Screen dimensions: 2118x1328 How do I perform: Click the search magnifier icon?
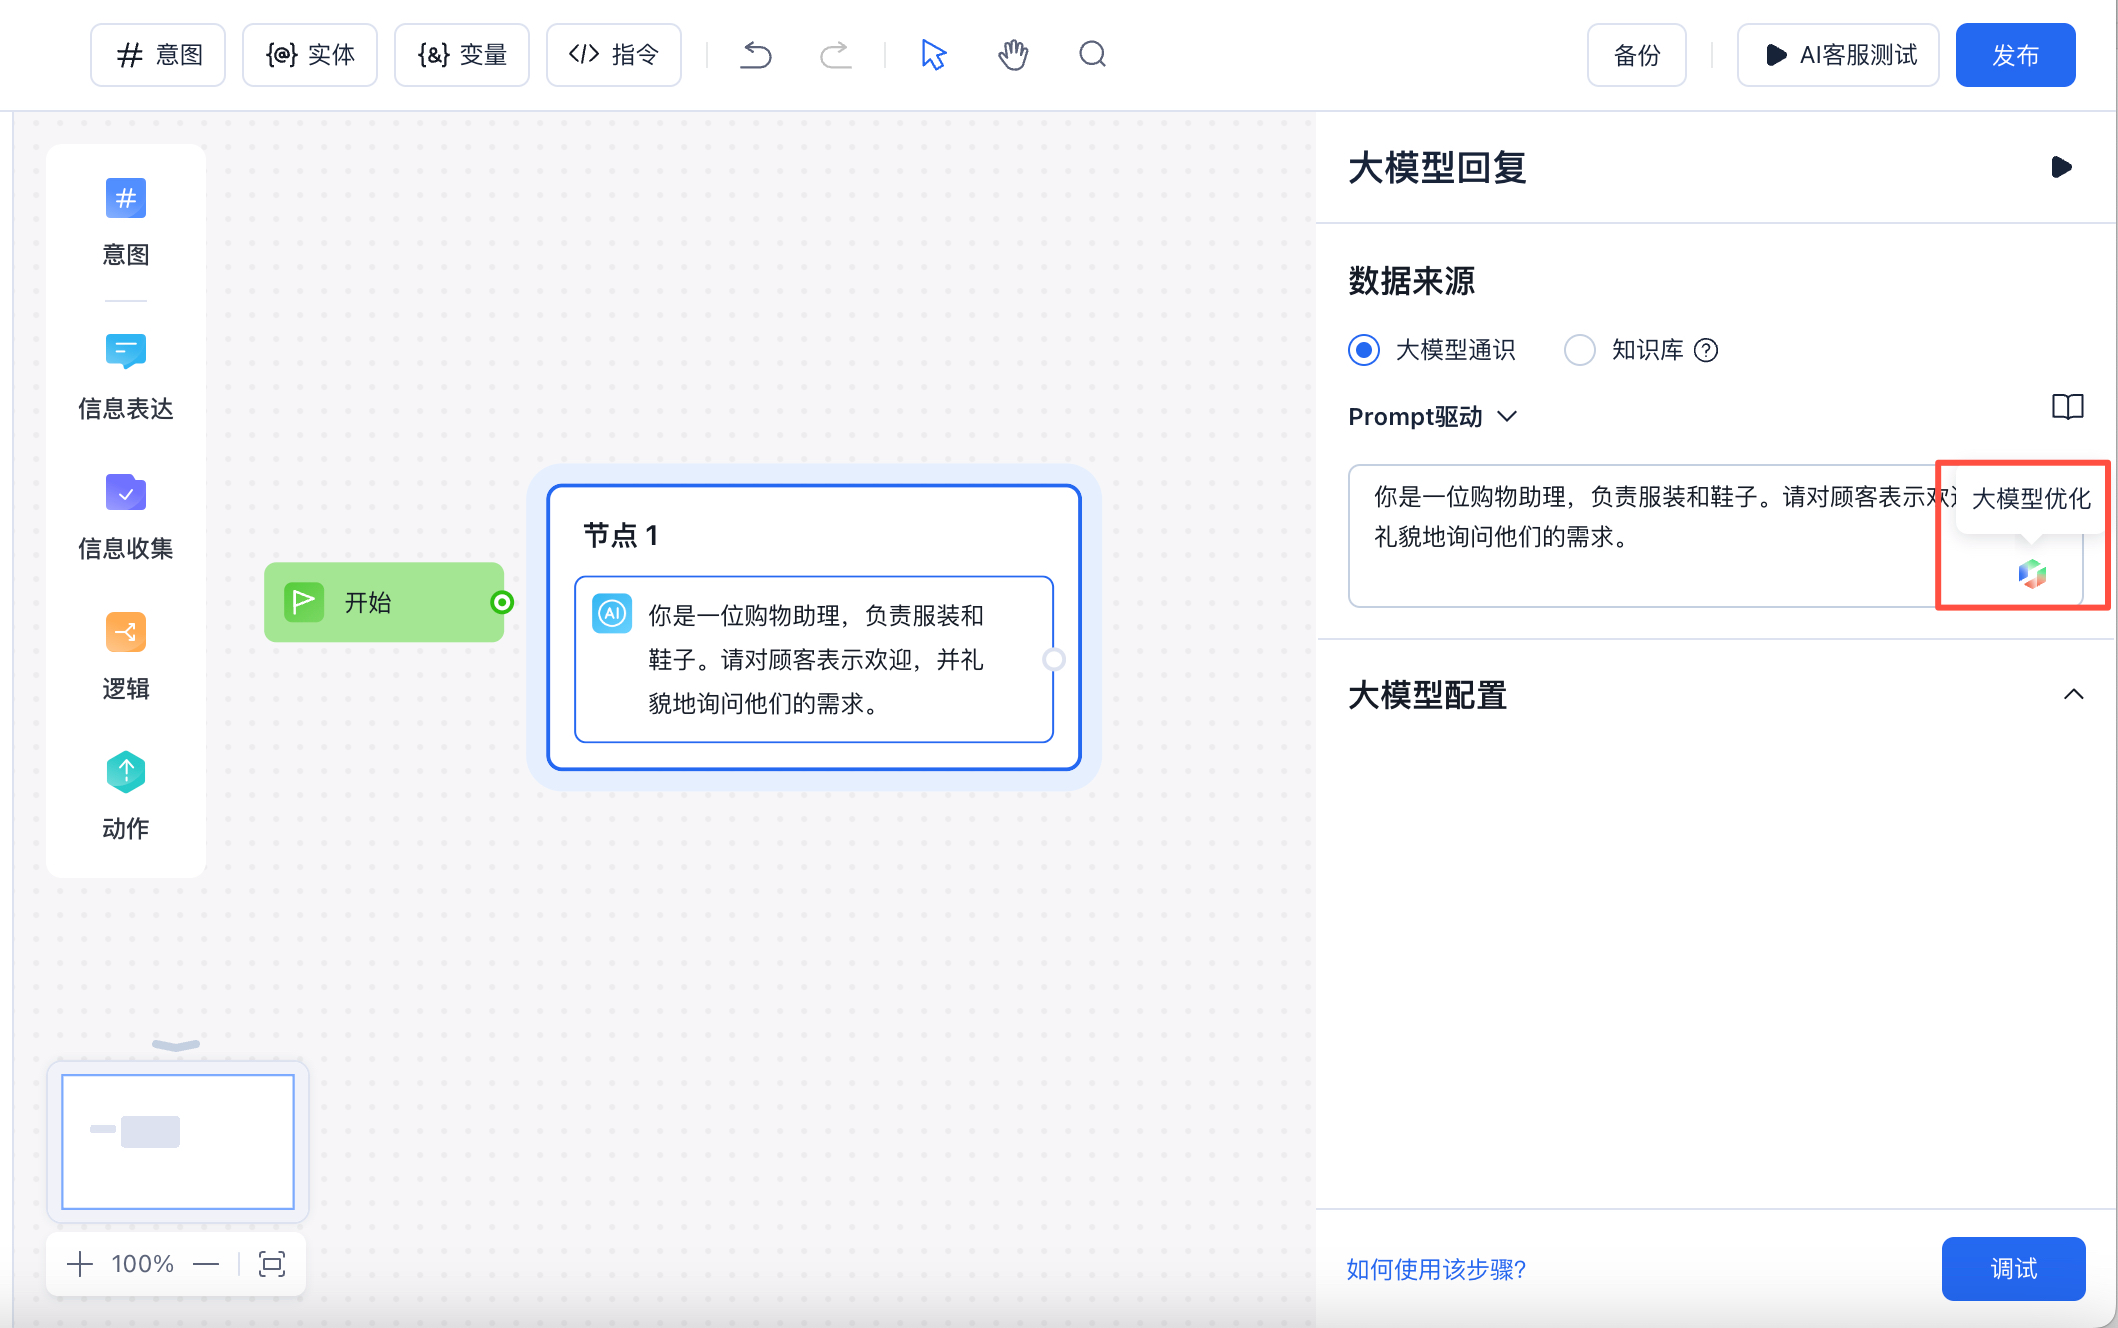[1093, 54]
